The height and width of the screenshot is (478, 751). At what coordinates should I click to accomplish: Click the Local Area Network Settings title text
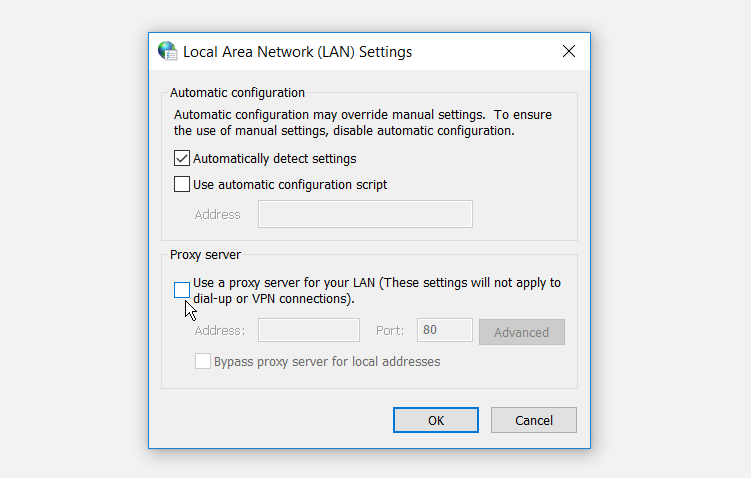pyautogui.click(x=297, y=51)
